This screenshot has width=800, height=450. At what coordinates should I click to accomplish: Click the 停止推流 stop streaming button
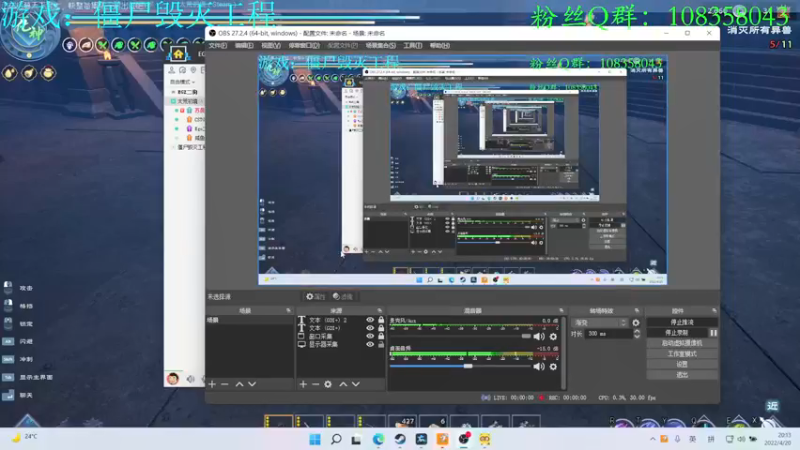click(x=682, y=322)
